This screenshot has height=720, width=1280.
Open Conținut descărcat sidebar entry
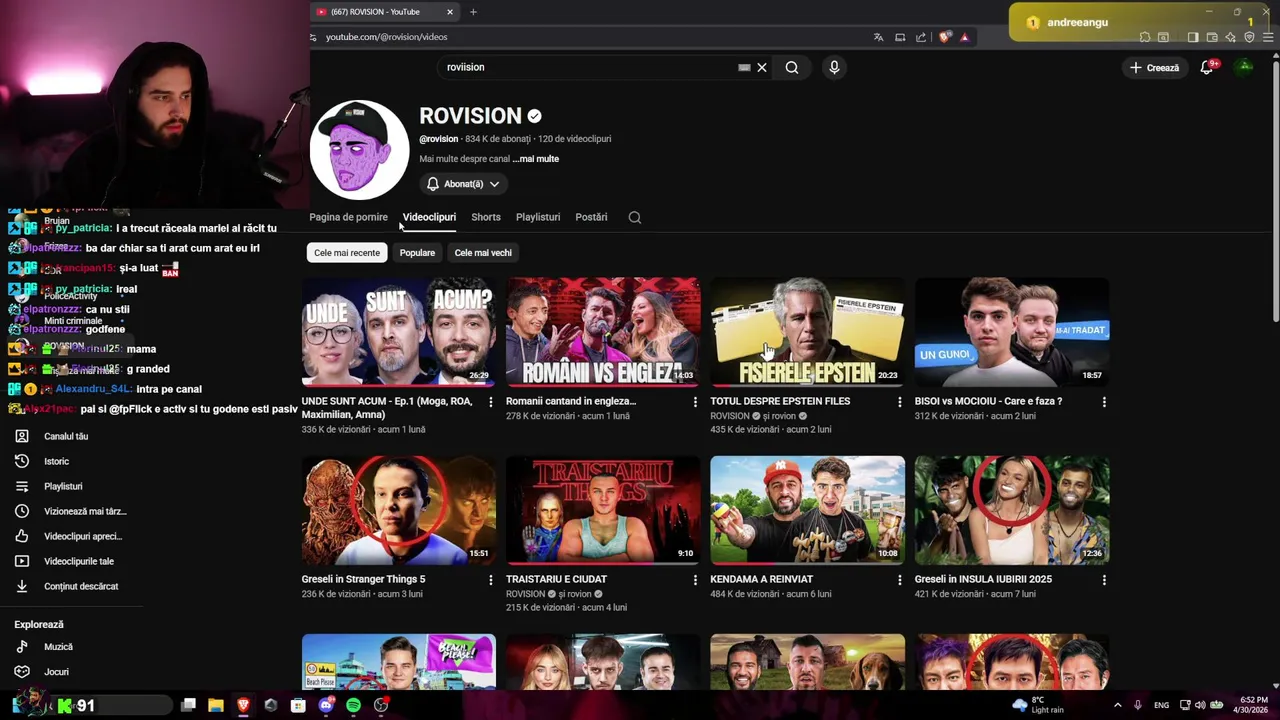81,587
